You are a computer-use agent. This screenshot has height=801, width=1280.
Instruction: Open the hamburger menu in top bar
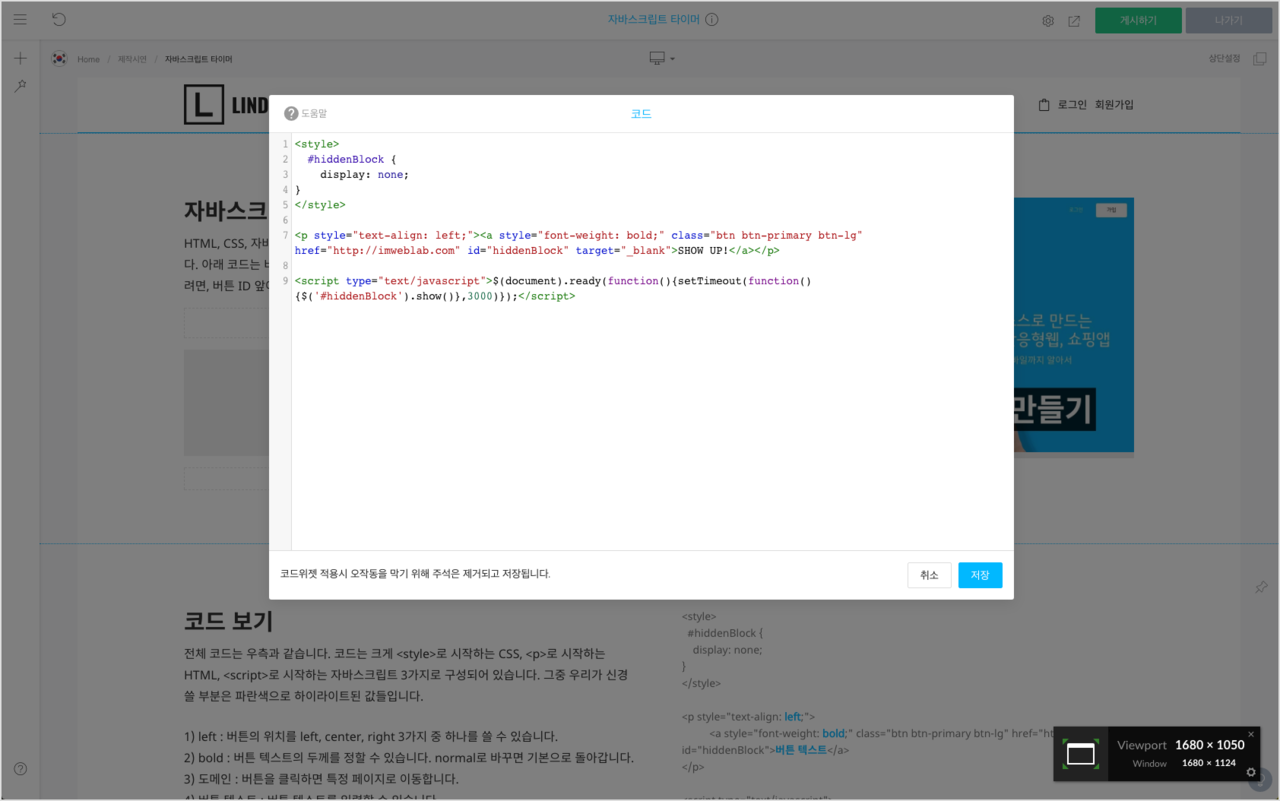pyautogui.click(x=20, y=19)
